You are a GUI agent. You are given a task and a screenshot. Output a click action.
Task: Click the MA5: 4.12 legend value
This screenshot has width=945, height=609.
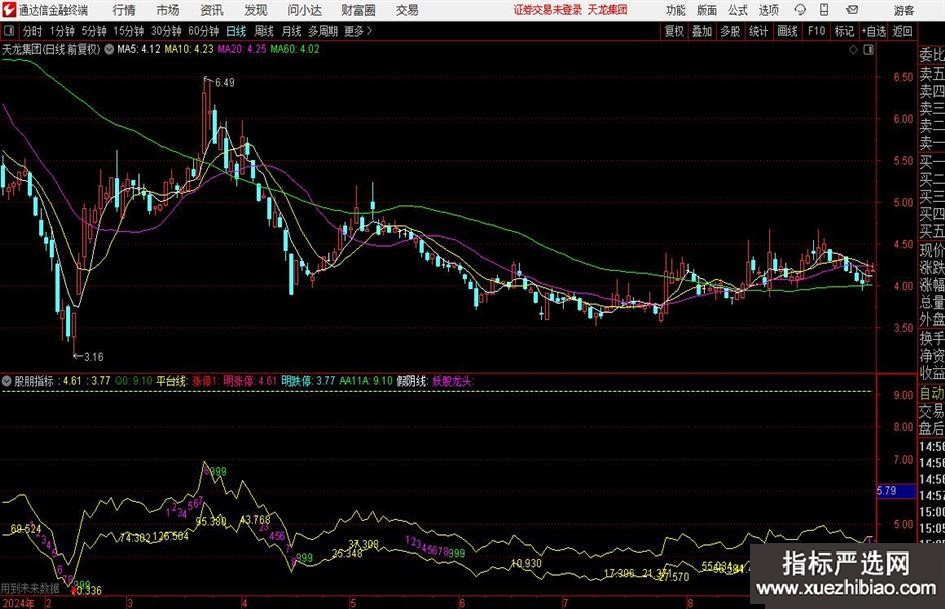(139, 49)
